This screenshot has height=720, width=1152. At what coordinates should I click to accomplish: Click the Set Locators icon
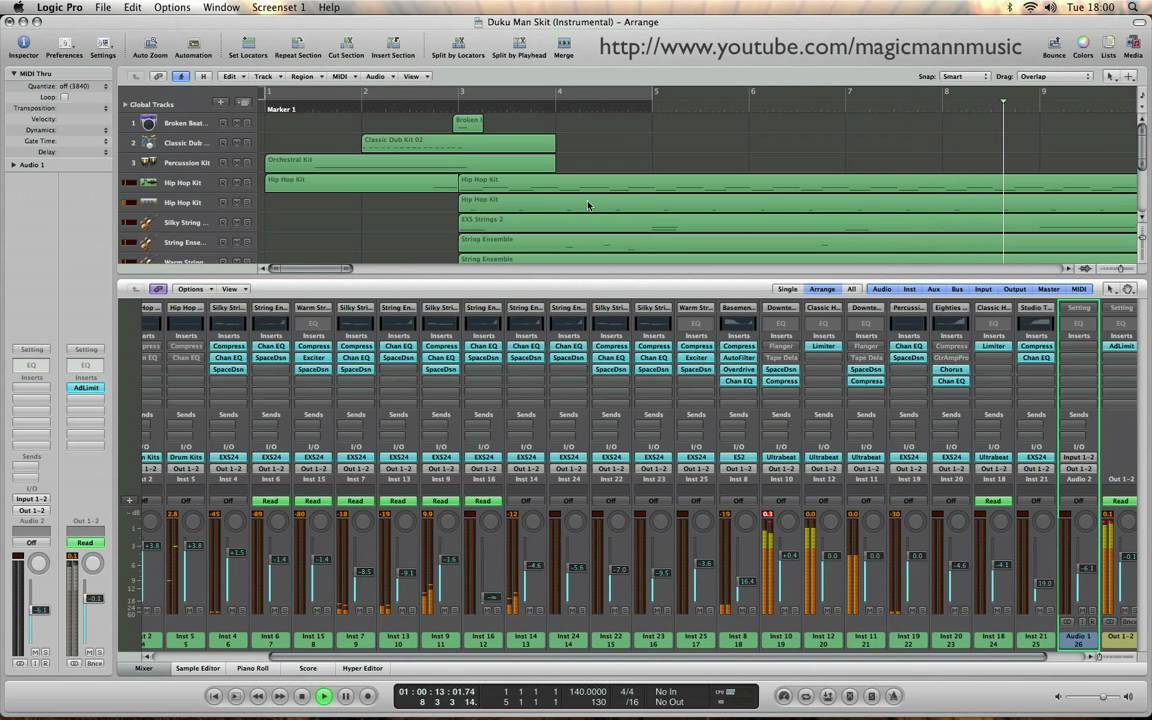[248, 43]
